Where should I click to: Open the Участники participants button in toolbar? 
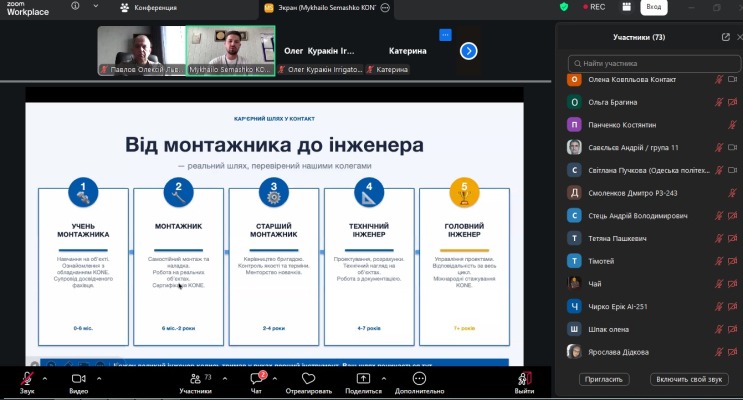195,382
